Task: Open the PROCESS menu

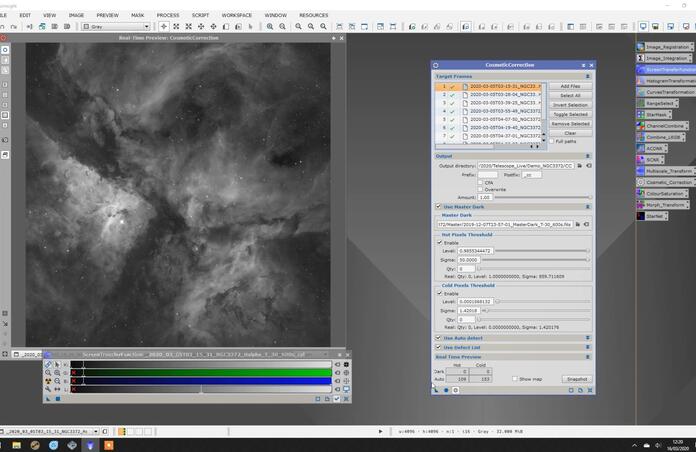Action: [168, 15]
